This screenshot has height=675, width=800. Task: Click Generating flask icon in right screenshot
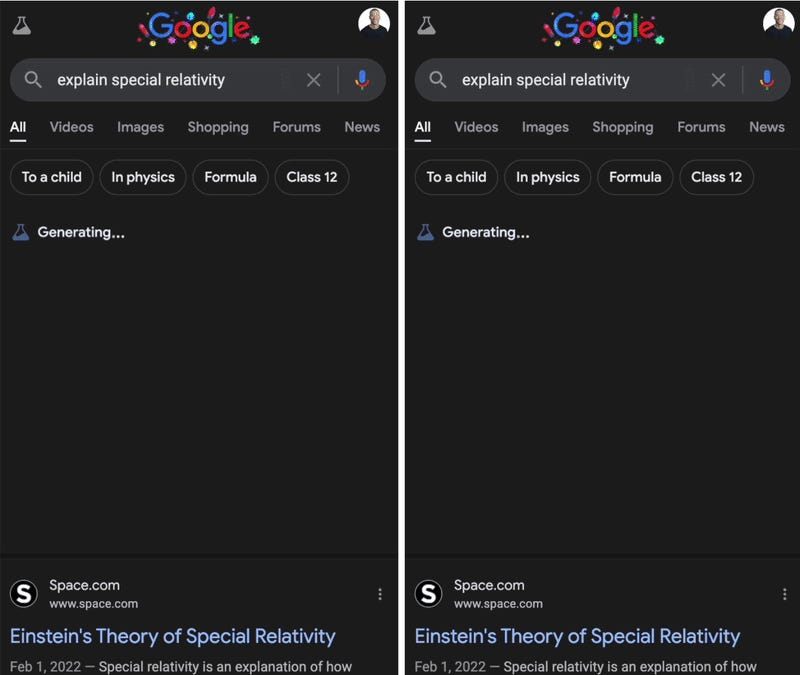(x=425, y=232)
